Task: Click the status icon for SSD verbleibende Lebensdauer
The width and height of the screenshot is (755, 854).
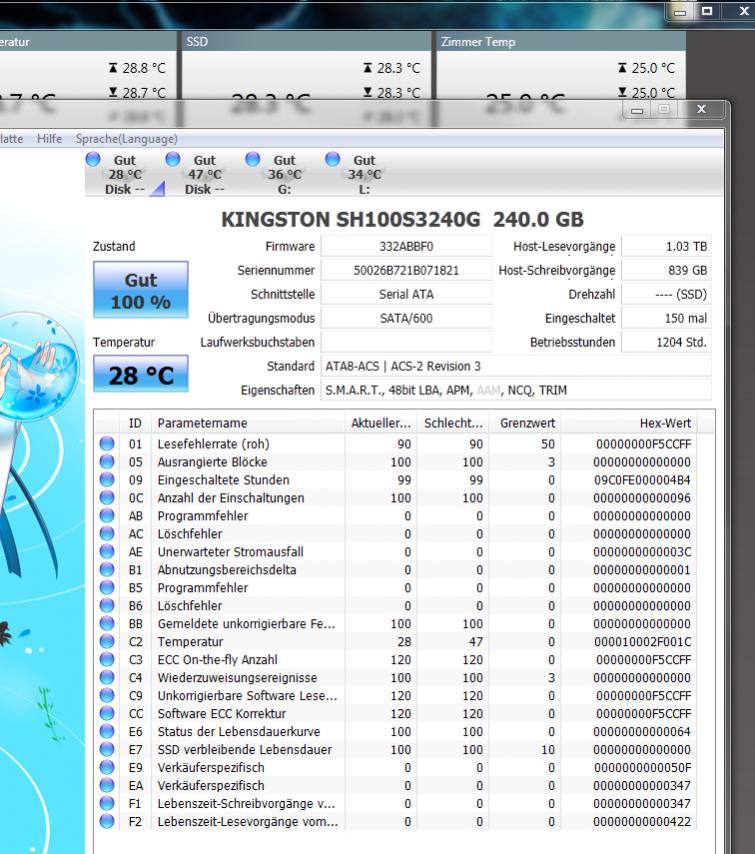Action: pos(107,749)
